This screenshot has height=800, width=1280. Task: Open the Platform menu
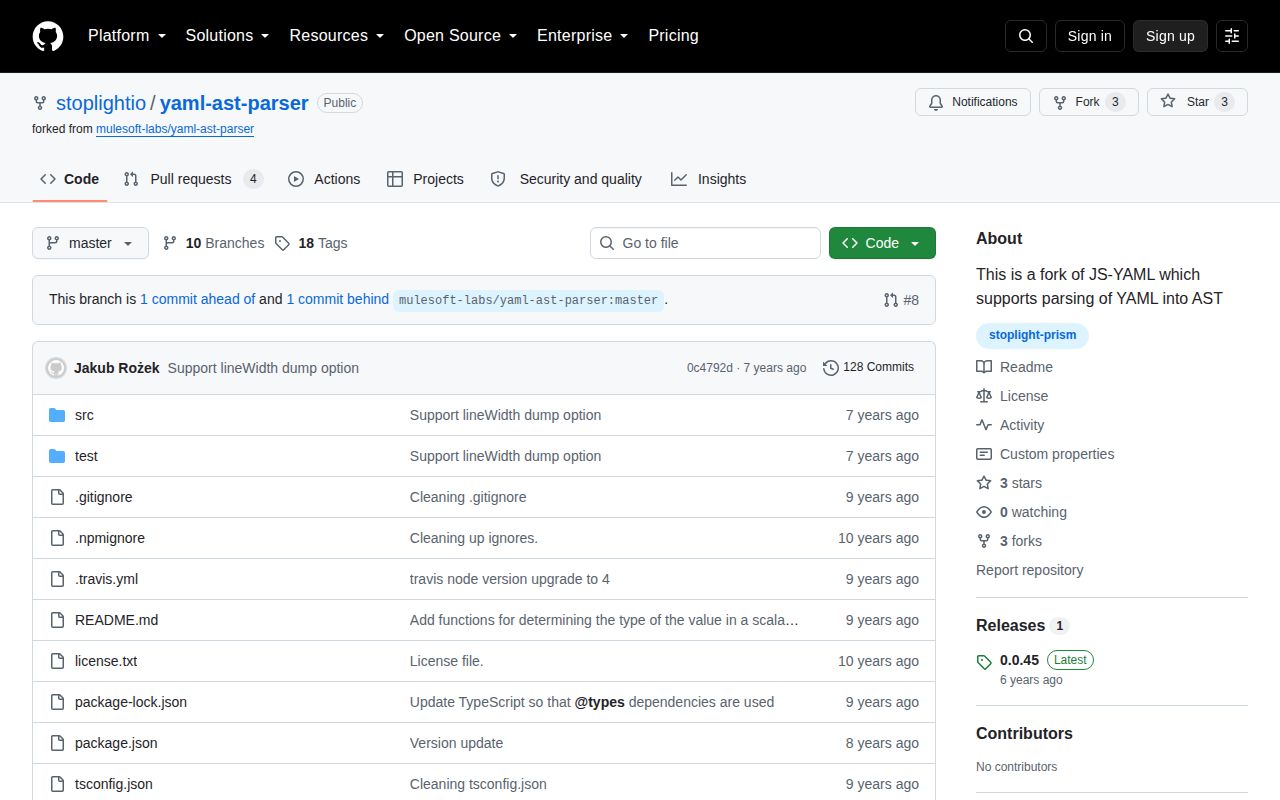(128, 36)
